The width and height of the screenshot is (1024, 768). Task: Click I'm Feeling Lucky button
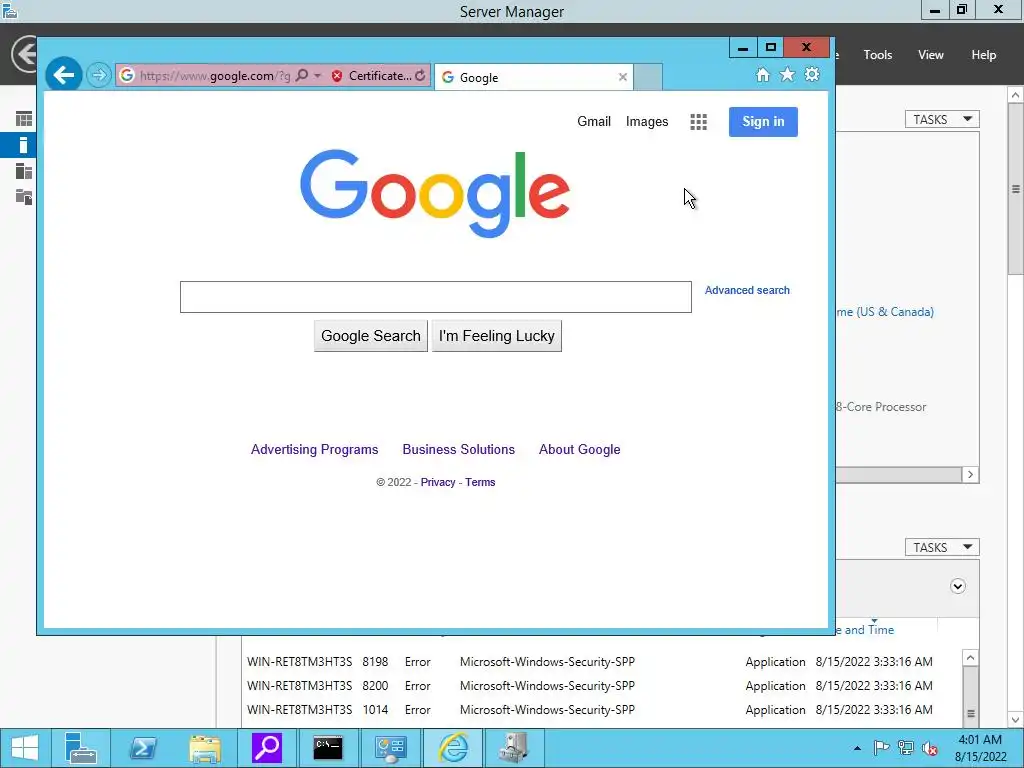pos(496,336)
